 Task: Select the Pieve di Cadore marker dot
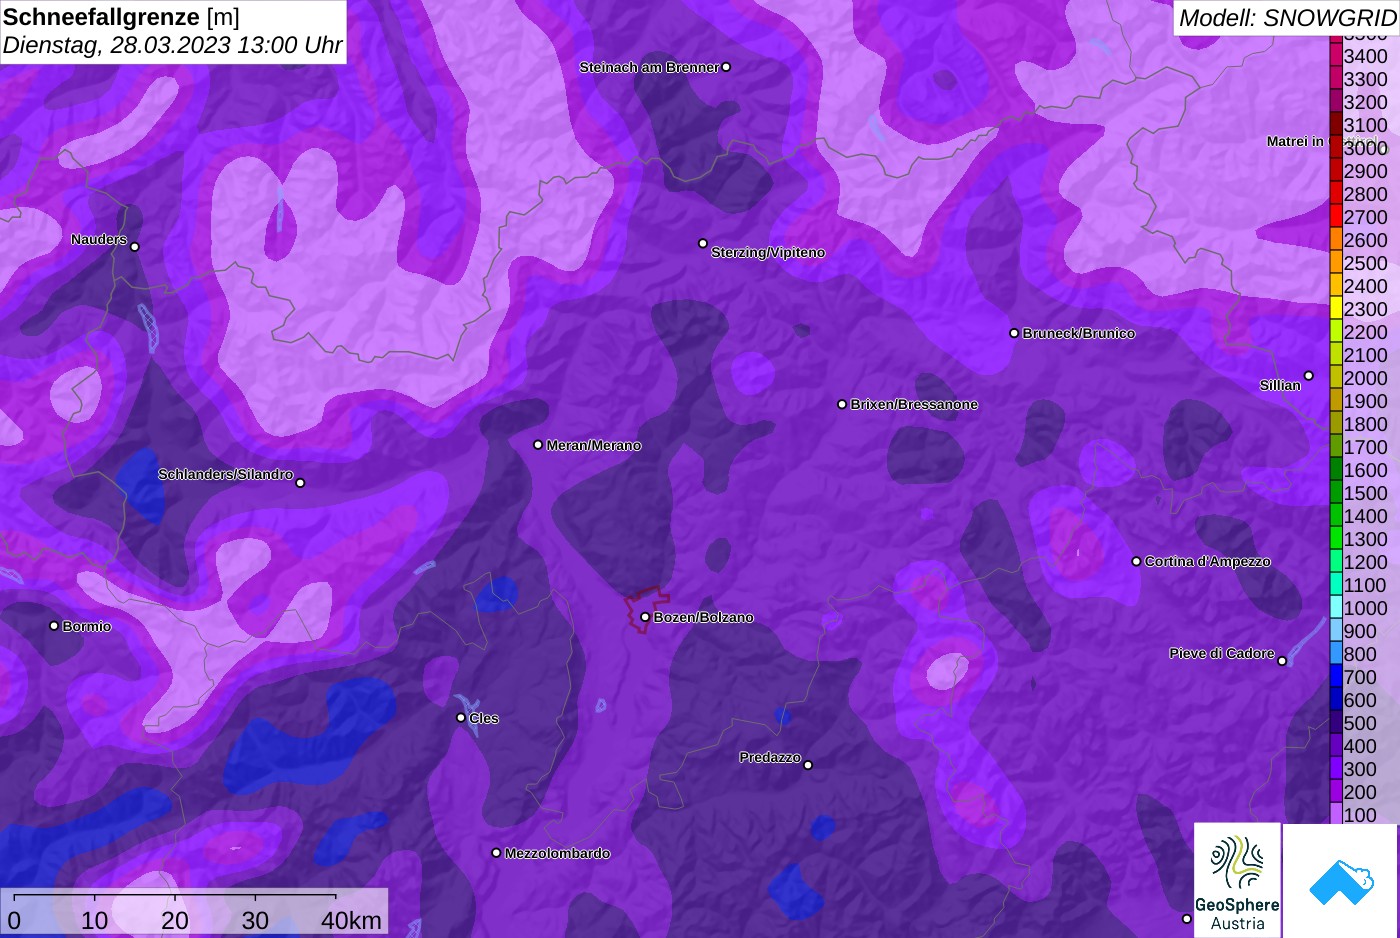tap(1282, 661)
